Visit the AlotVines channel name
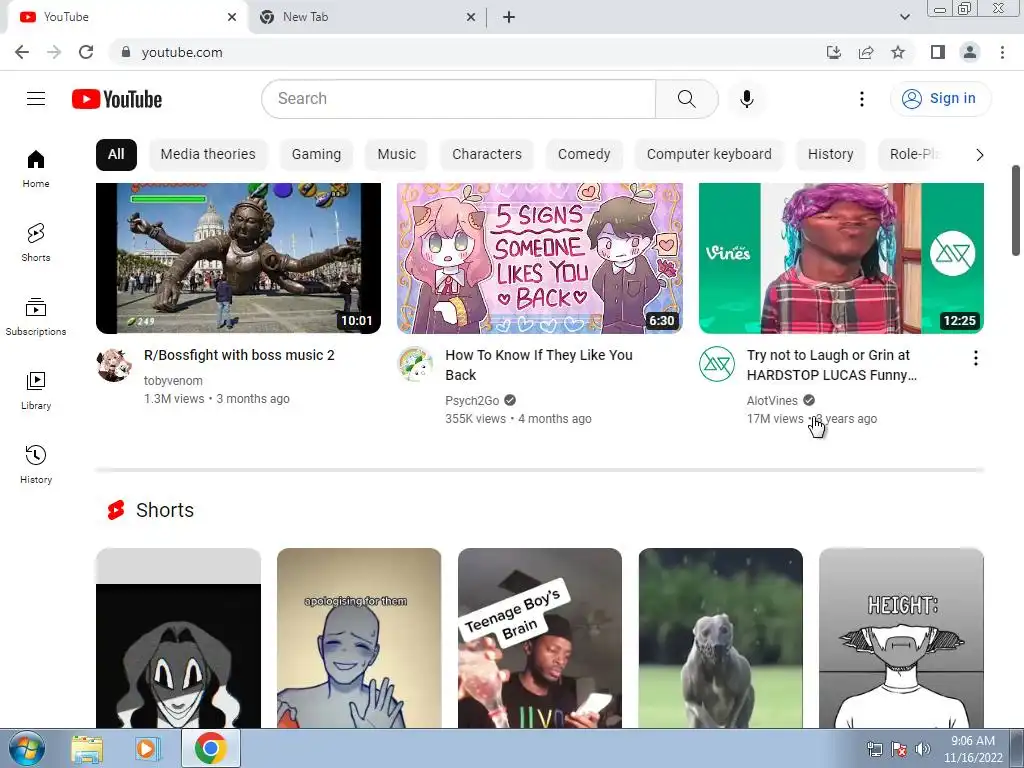1024x768 pixels. point(772,400)
